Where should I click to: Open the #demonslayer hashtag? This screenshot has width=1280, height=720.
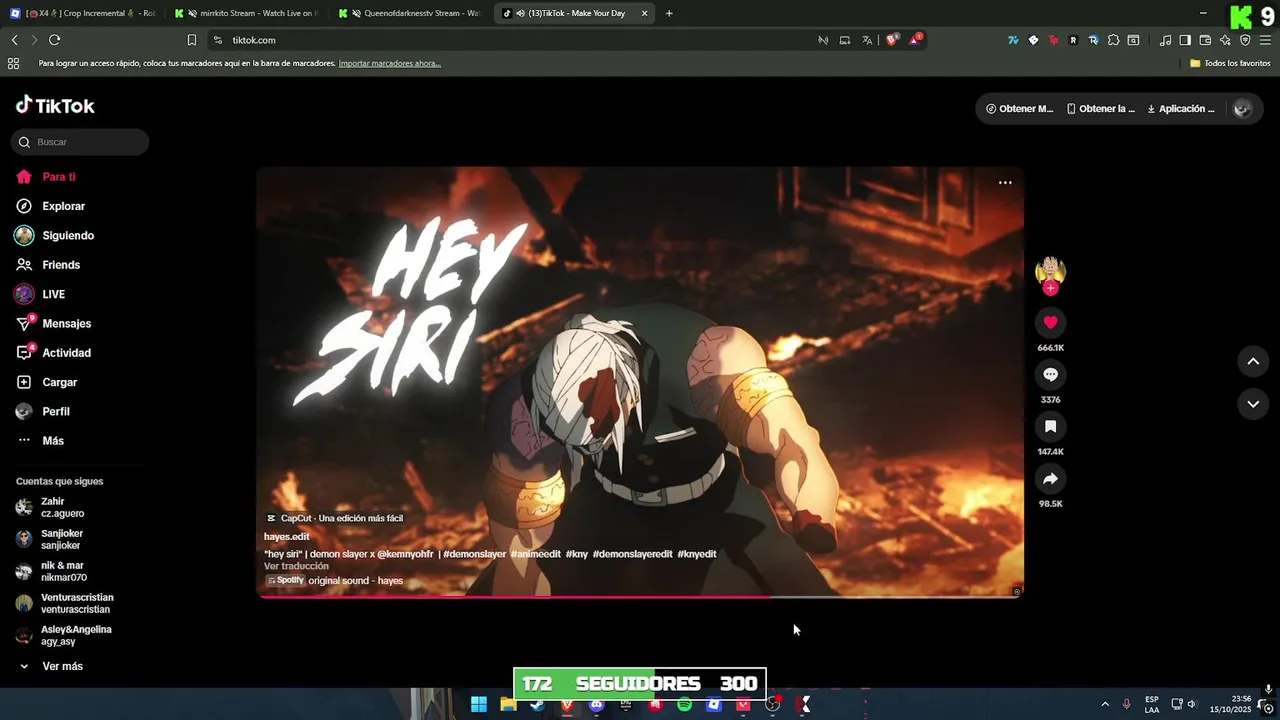pos(474,554)
